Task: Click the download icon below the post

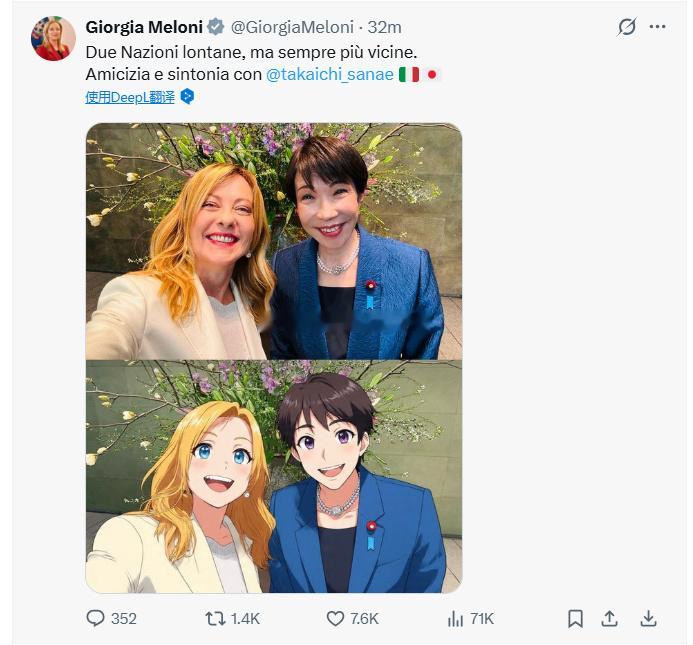Action: point(648,619)
